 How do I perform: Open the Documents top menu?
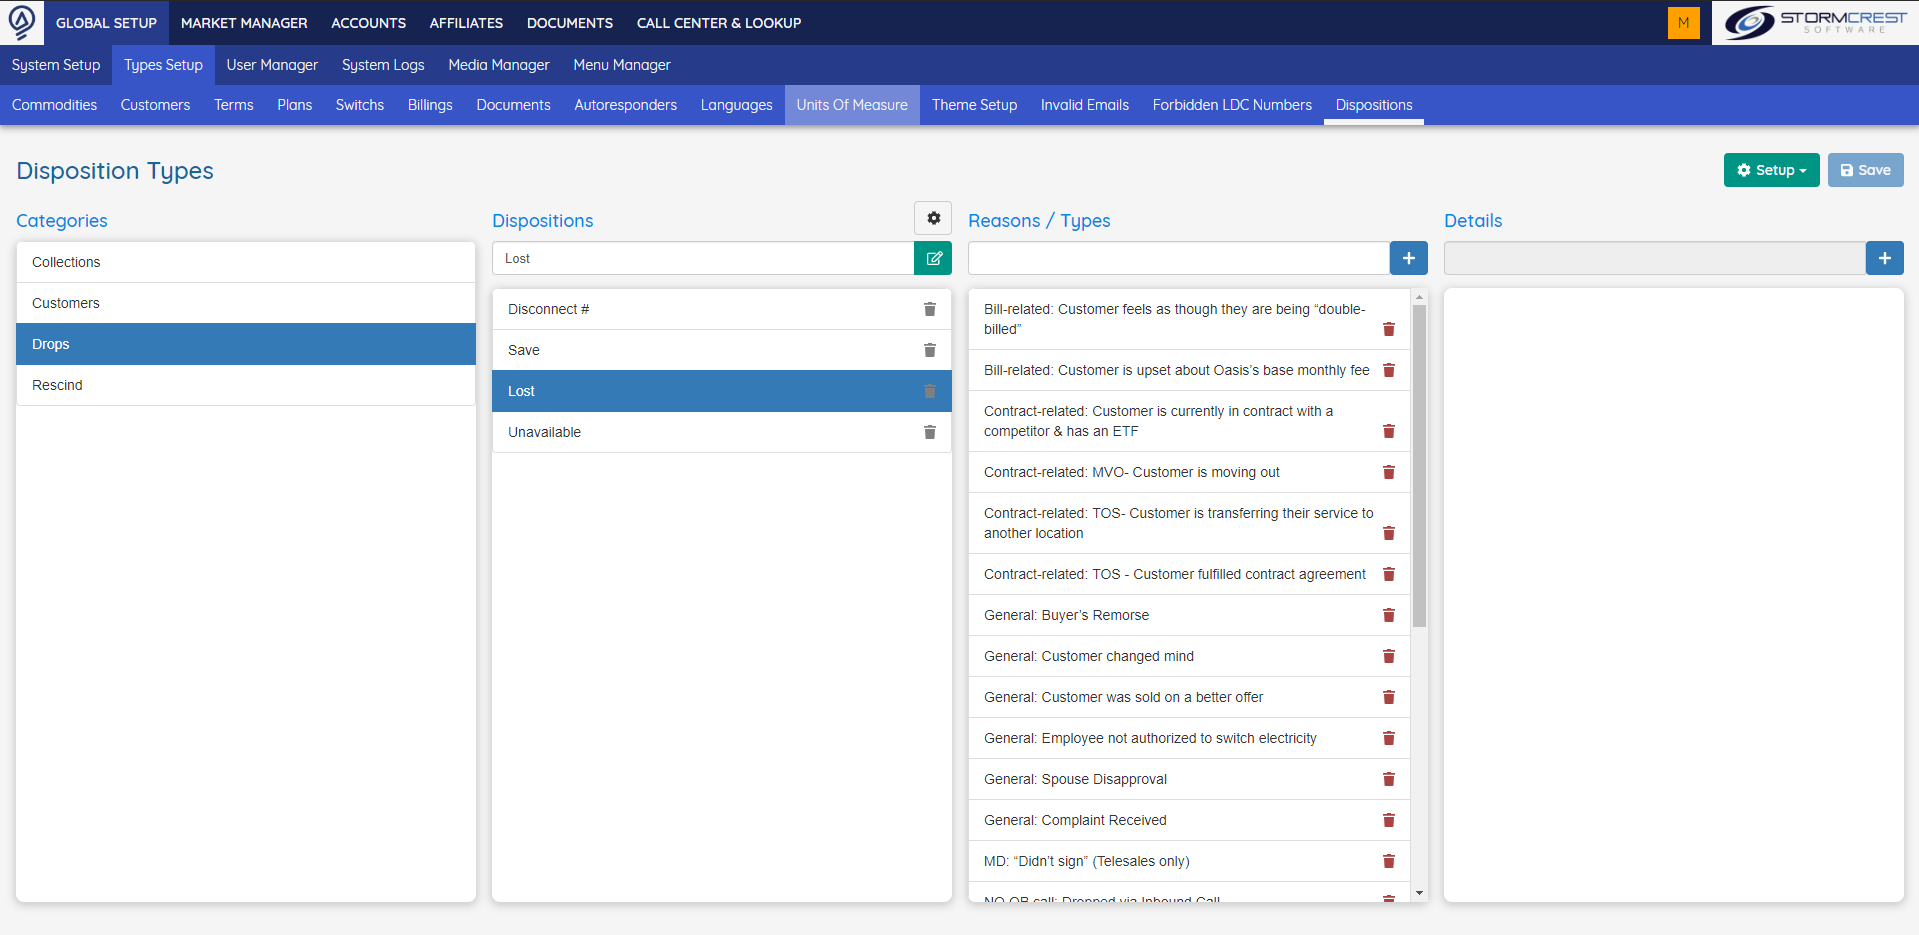tap(570, 22)
